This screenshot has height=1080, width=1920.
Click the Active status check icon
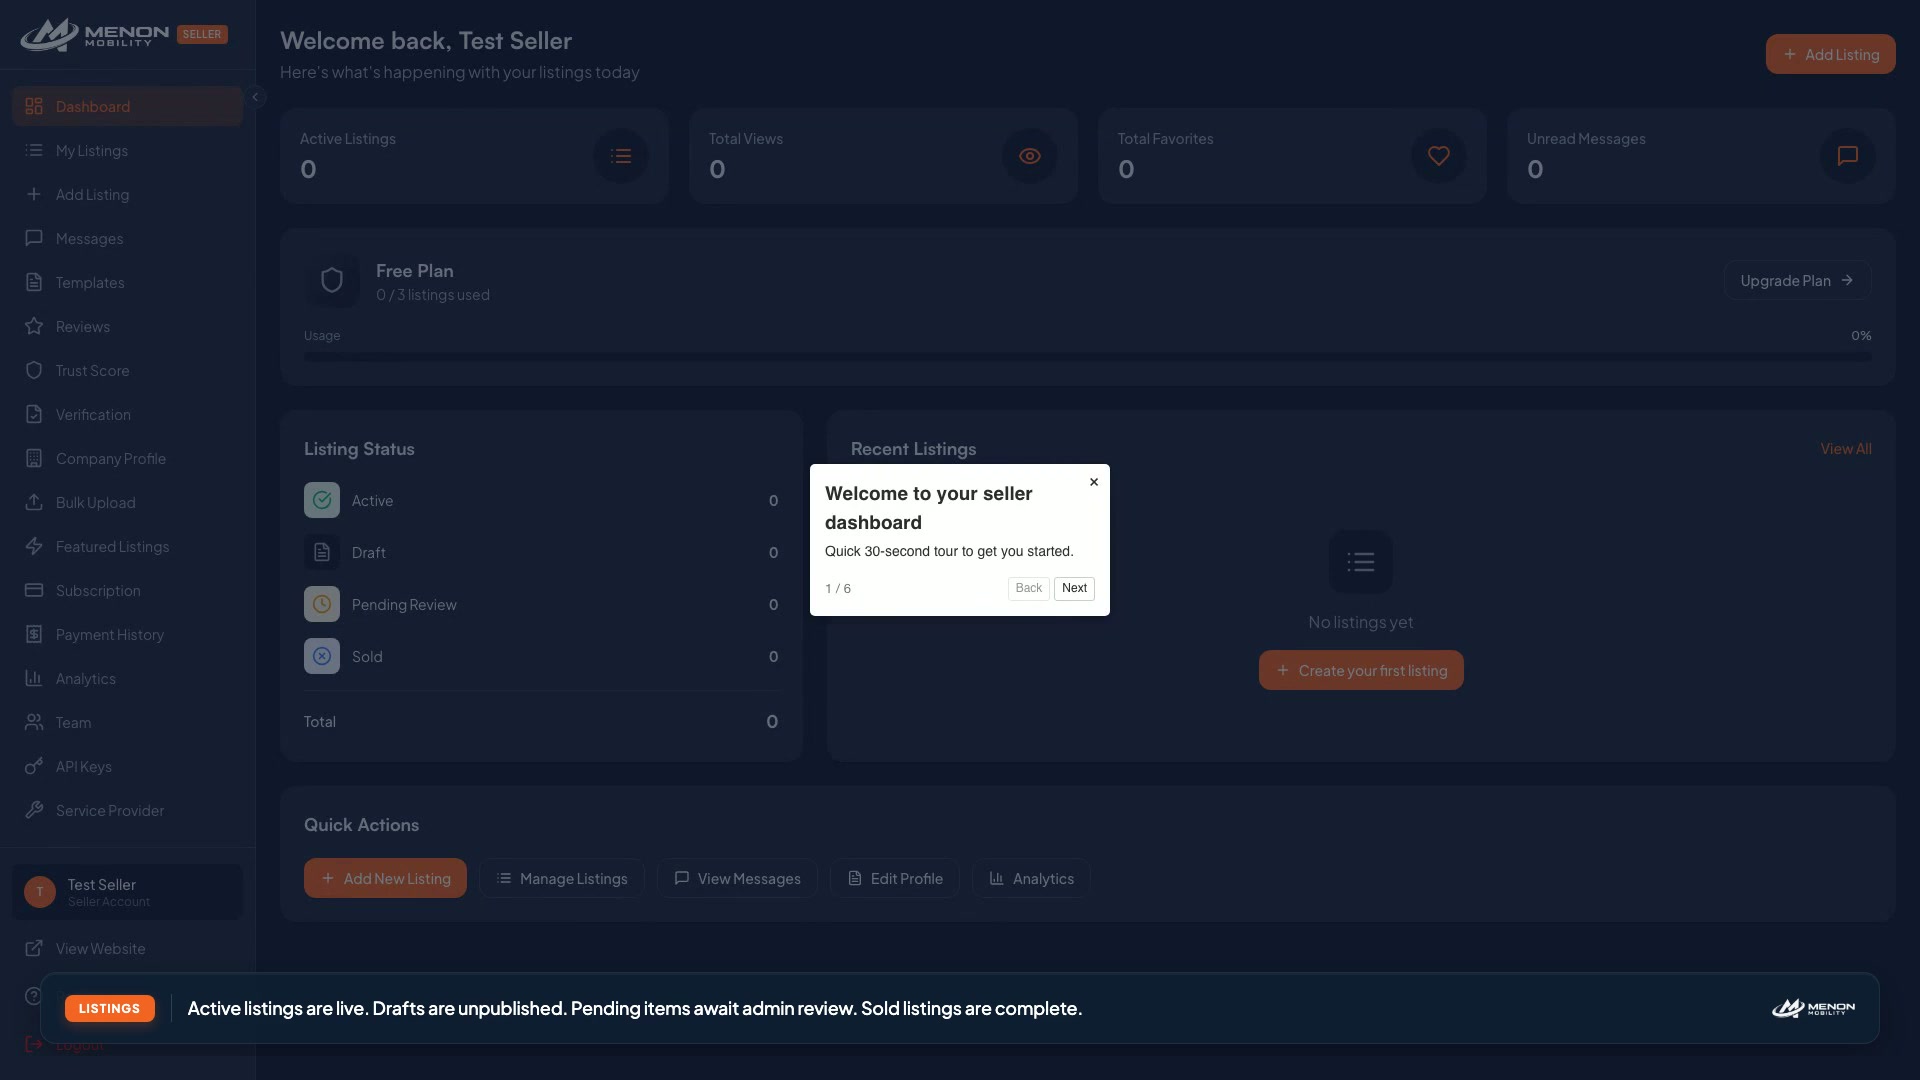[322, 500]
